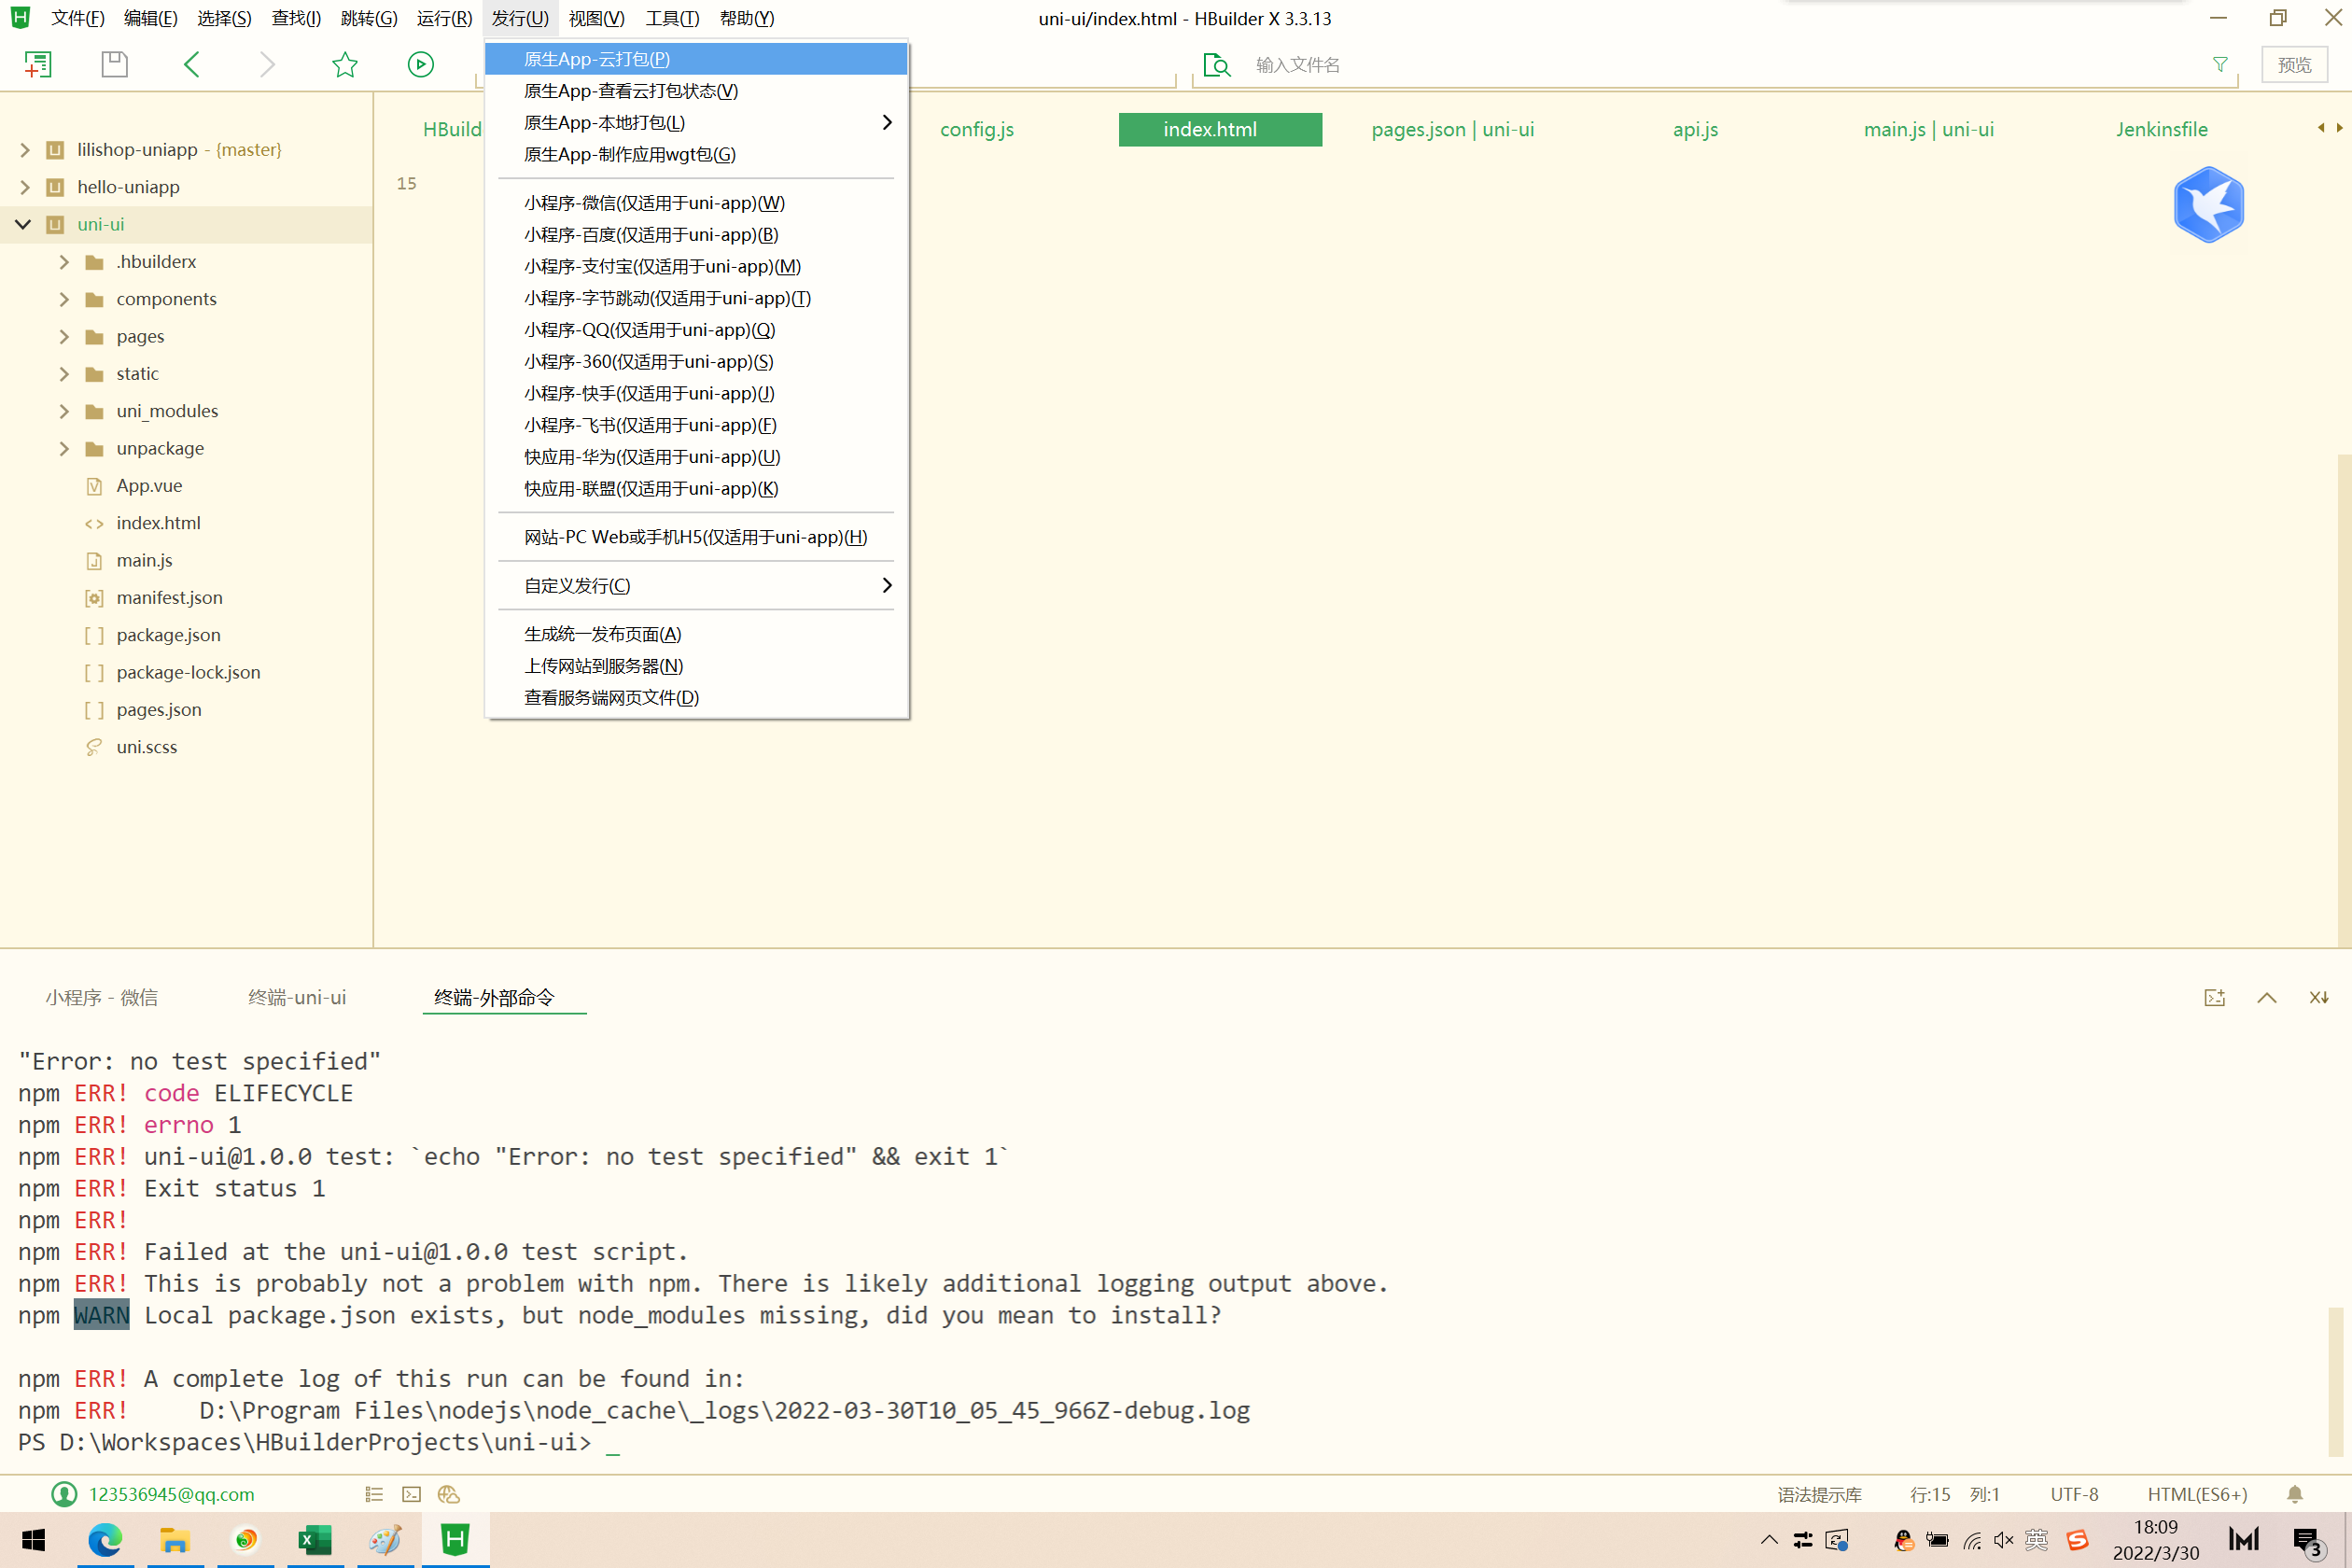Open Excel from the taskbar

[x=315, y=1540]
